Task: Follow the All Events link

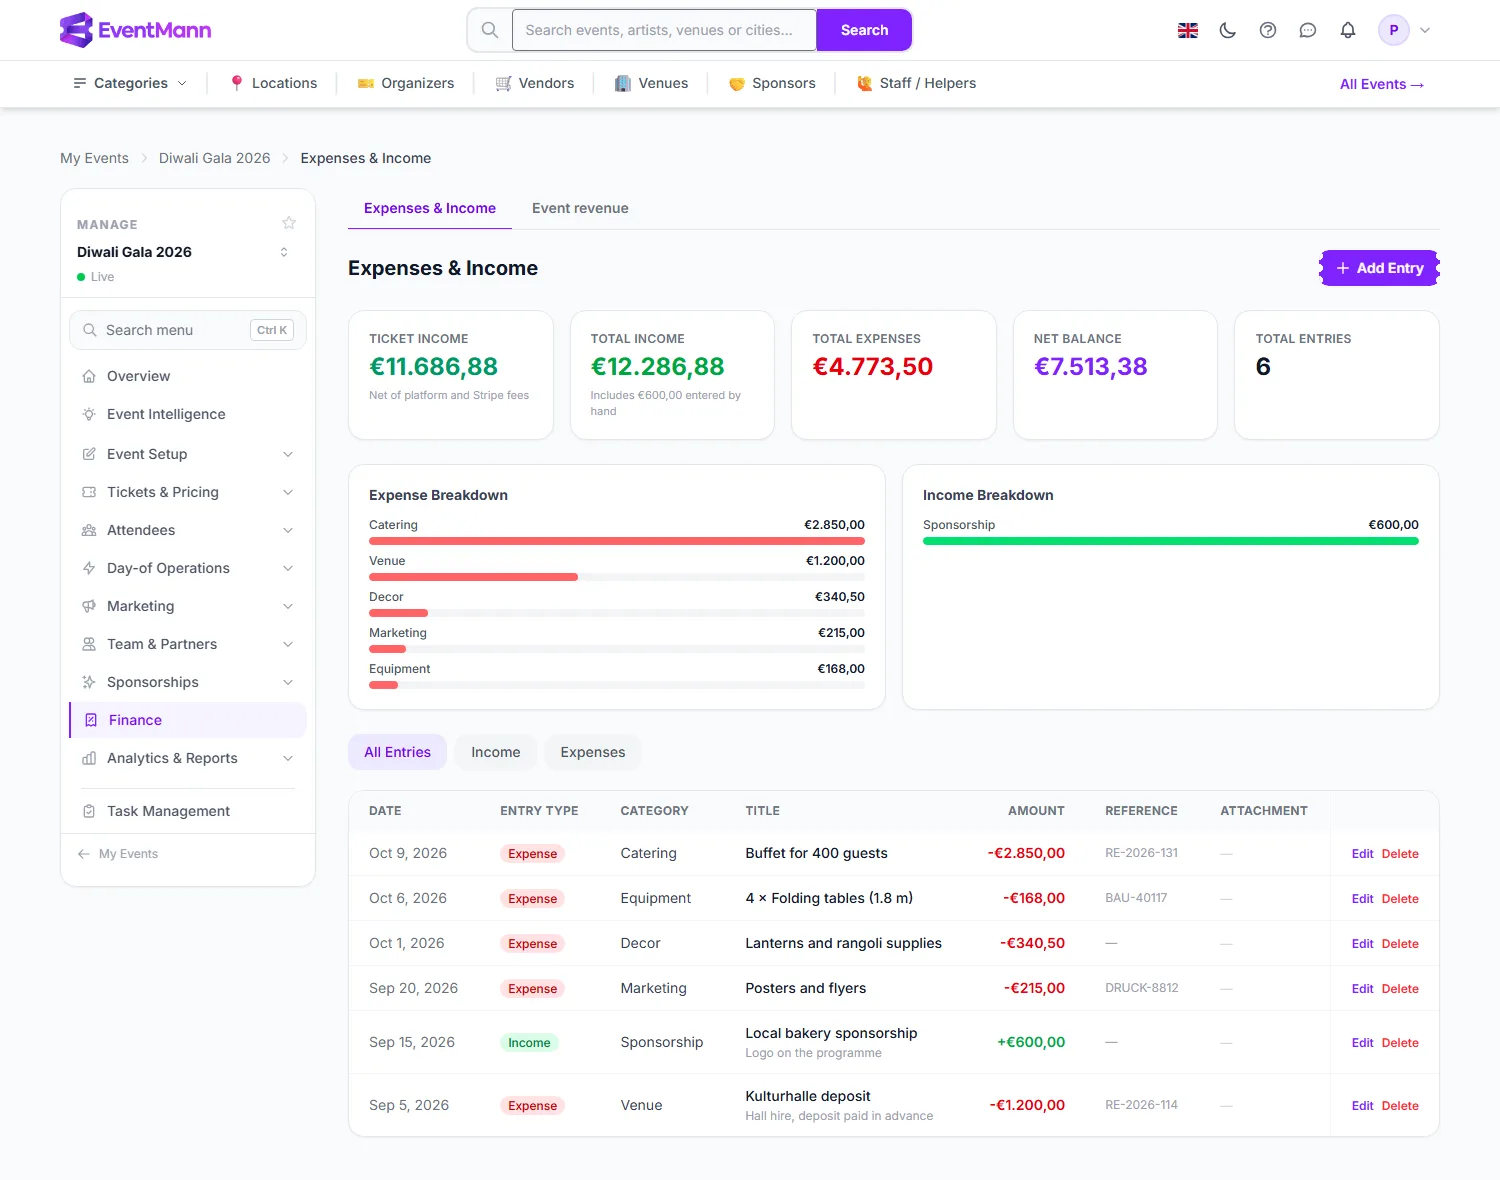Action: pyautogui.click(x=1382, y=84)
